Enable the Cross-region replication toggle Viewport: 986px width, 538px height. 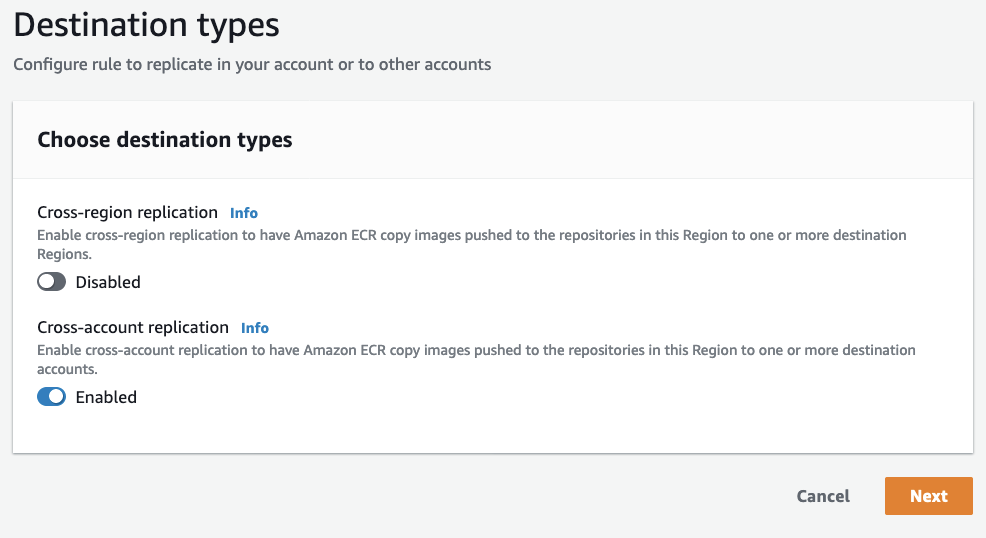tap(52, 282)
